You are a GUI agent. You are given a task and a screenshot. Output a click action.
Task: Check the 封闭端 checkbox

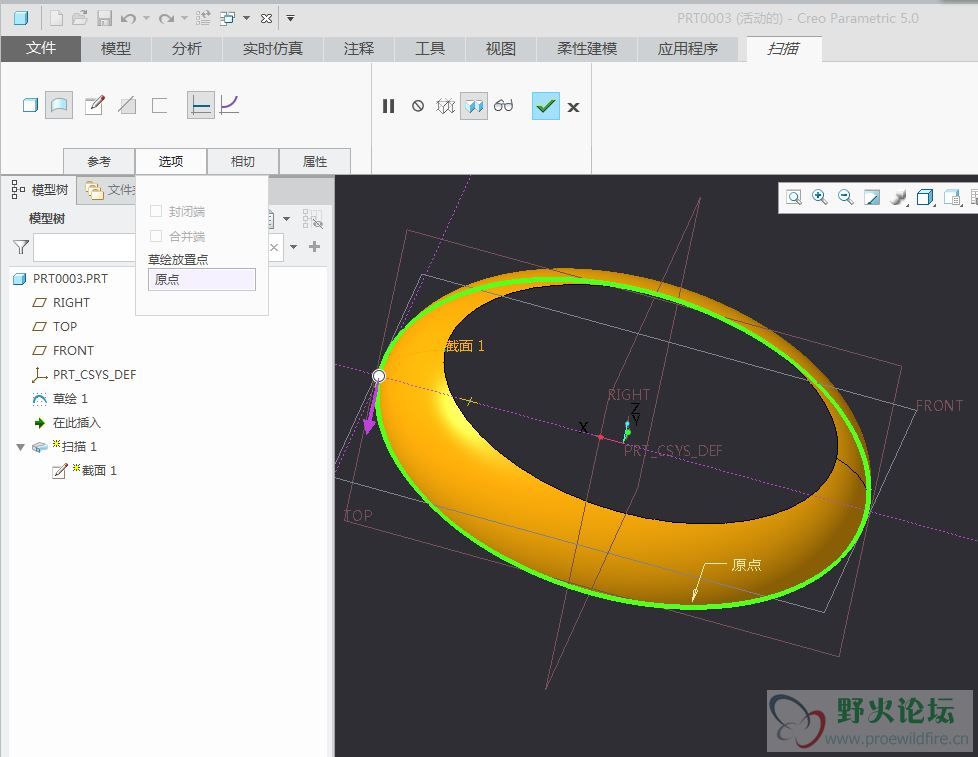tap(156, 211)
